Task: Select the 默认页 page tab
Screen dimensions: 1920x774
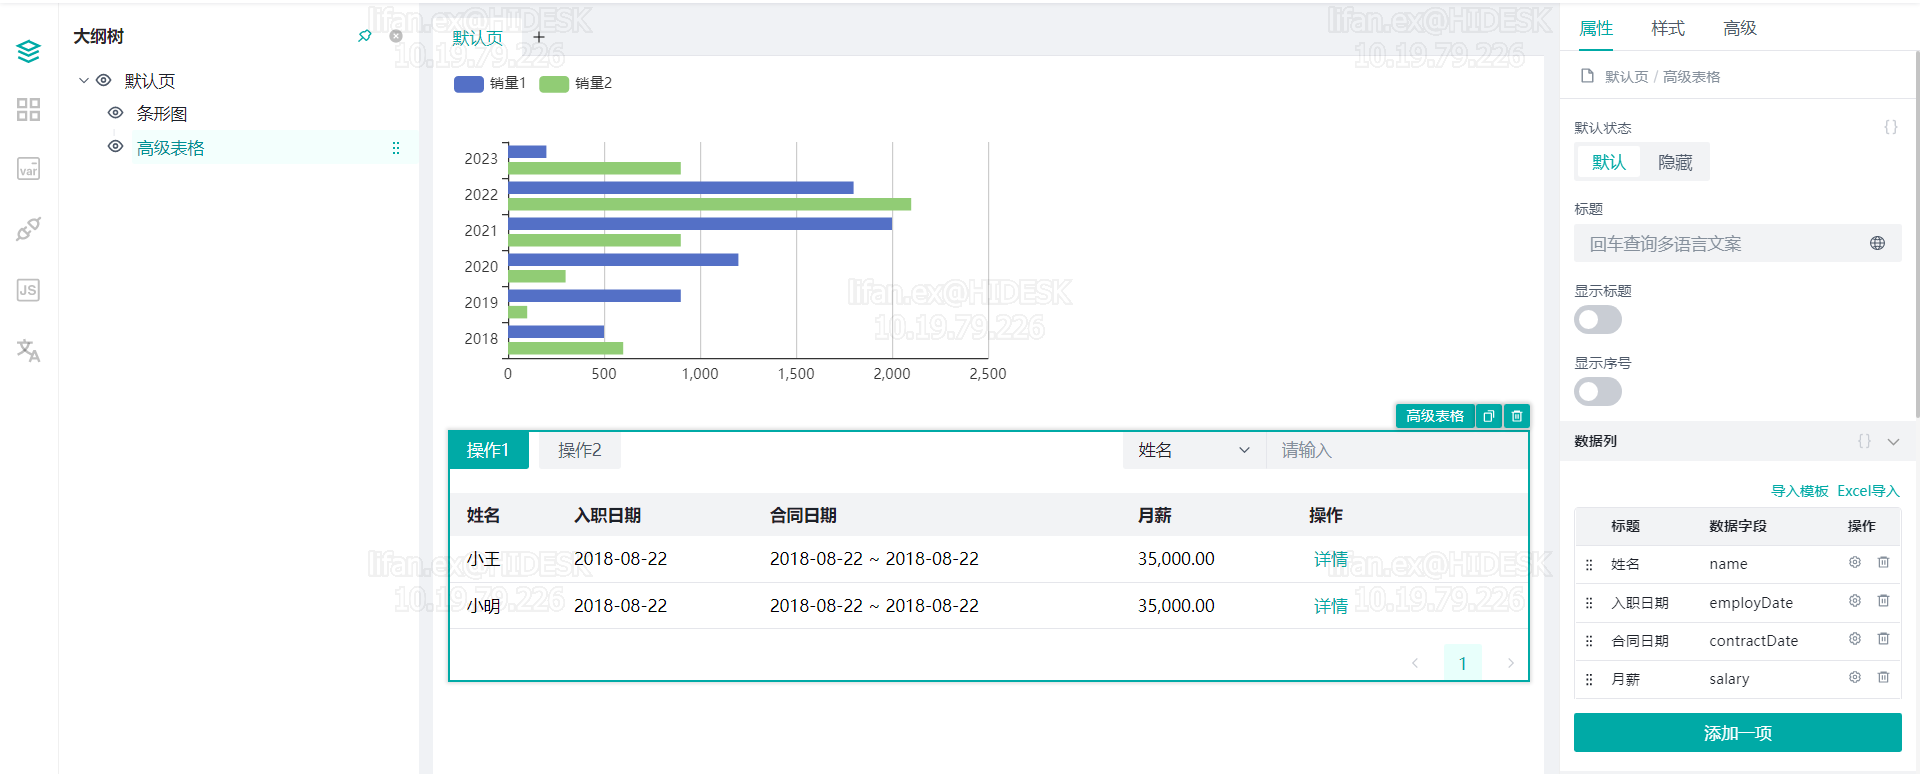Action: 478,38
